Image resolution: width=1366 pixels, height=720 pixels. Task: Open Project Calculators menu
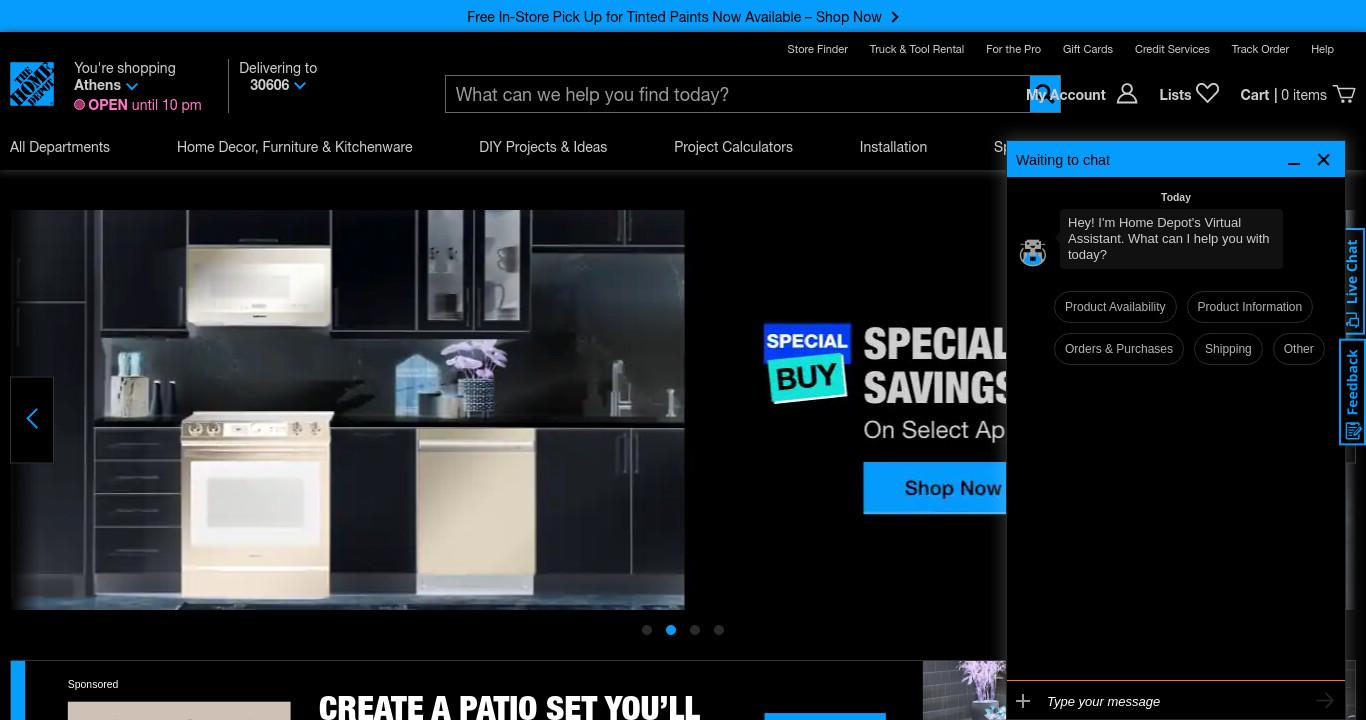733,147
